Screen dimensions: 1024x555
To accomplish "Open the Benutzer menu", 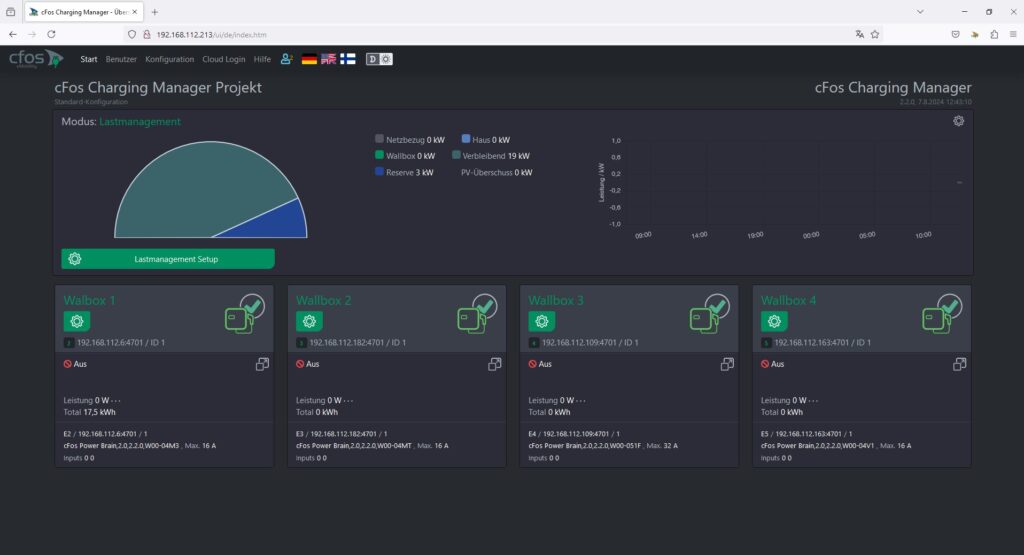I will click(x=121, y=59).
